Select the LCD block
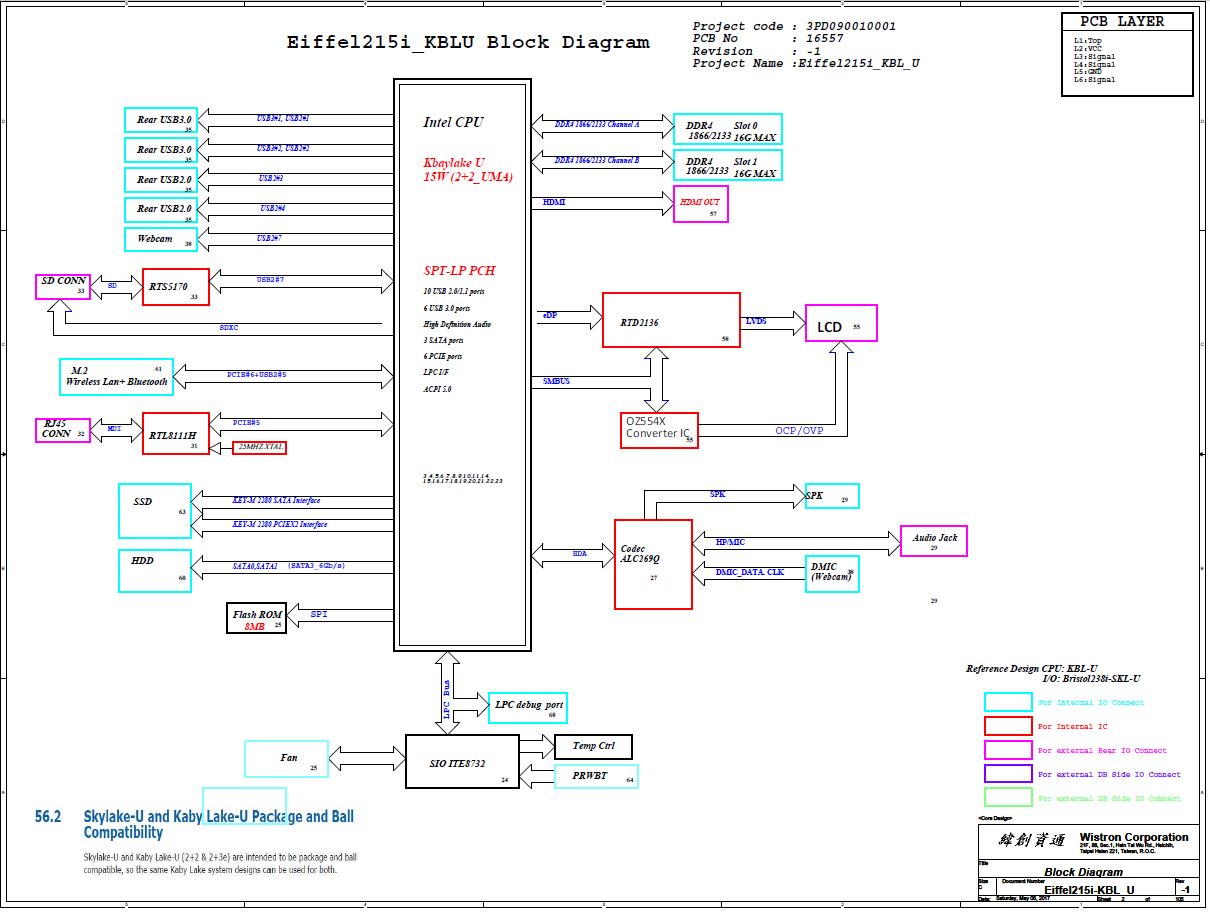This screenshot has height=913, width=1210. pos(841,323)
